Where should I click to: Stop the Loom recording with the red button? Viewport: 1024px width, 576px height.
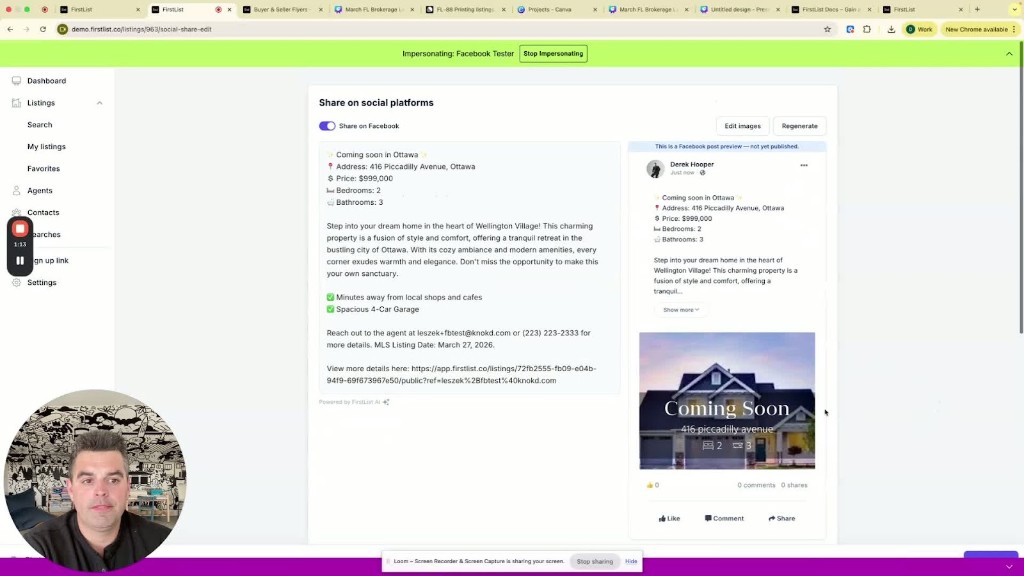point(19,228)
